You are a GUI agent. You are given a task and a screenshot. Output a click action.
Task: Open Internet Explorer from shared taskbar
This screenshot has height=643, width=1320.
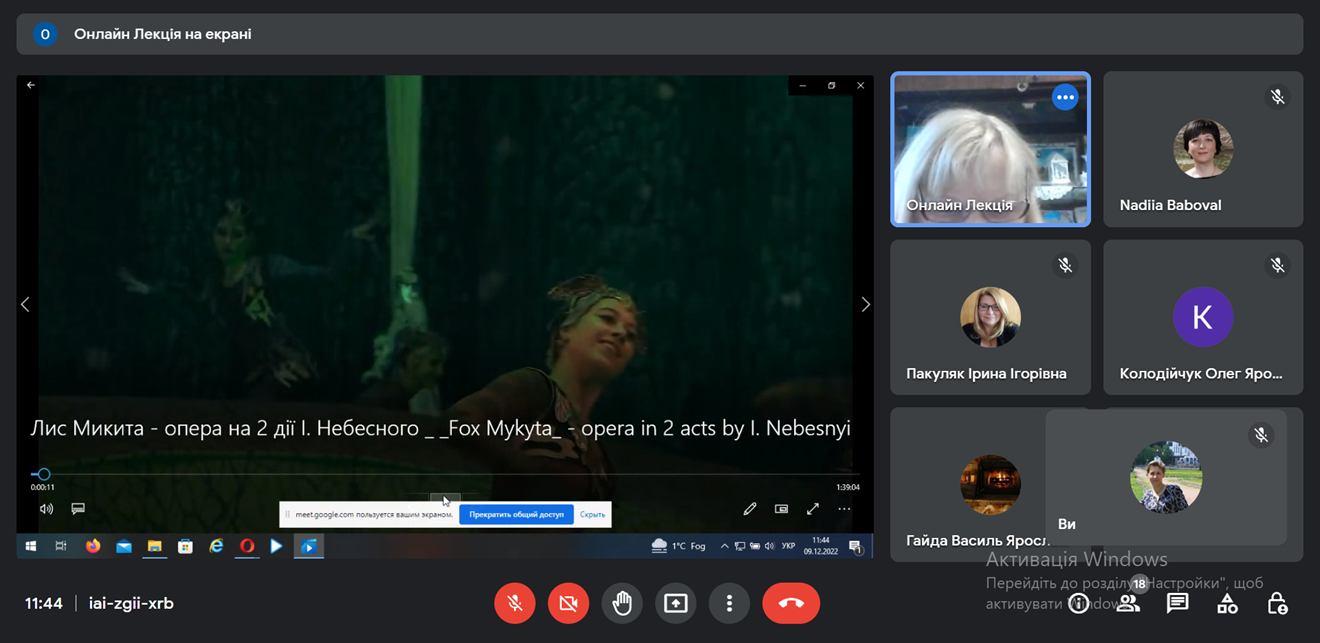pos(216,546)
